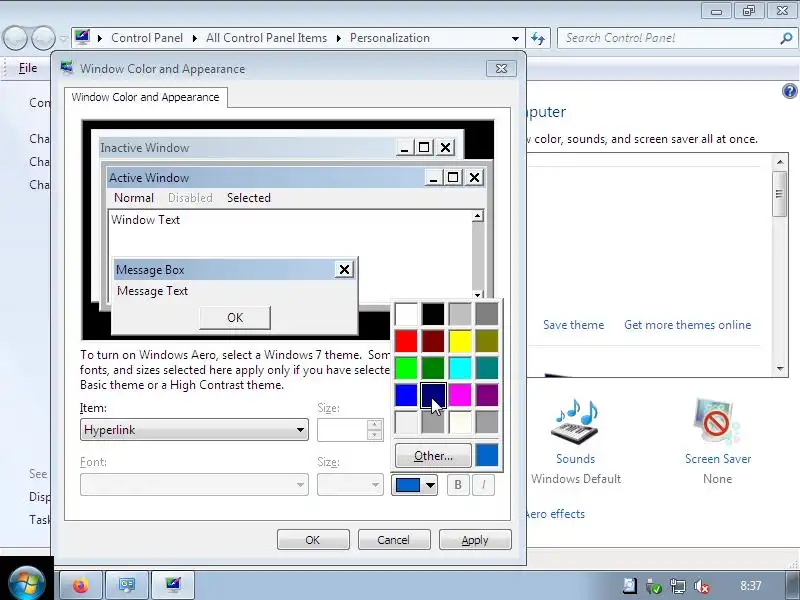Toggle bold font button
This screenshot has width=800, height=600.
tap(458, 485)
